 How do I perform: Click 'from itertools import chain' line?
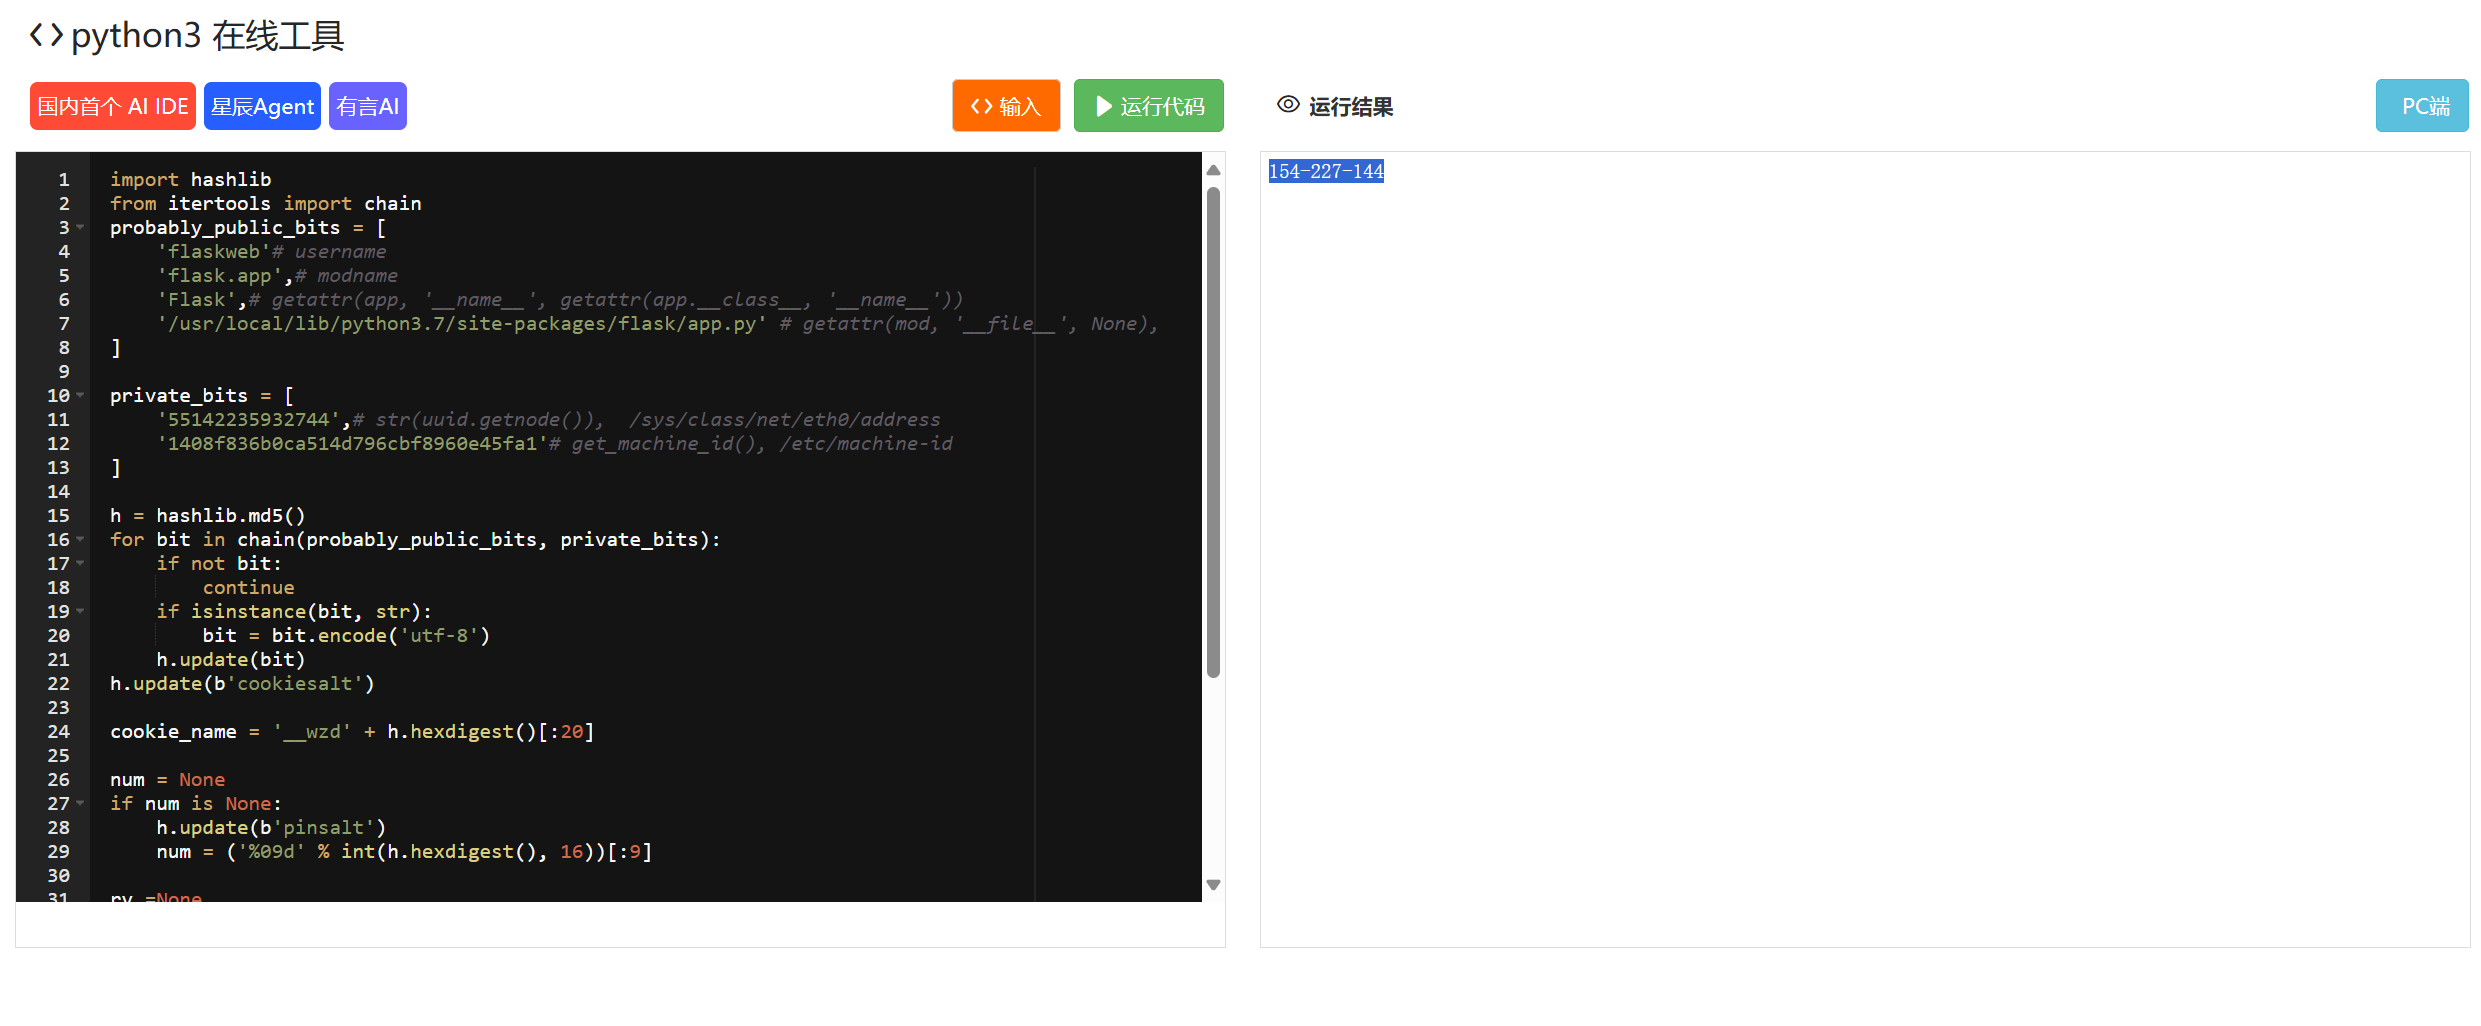[x=266, y=204]
